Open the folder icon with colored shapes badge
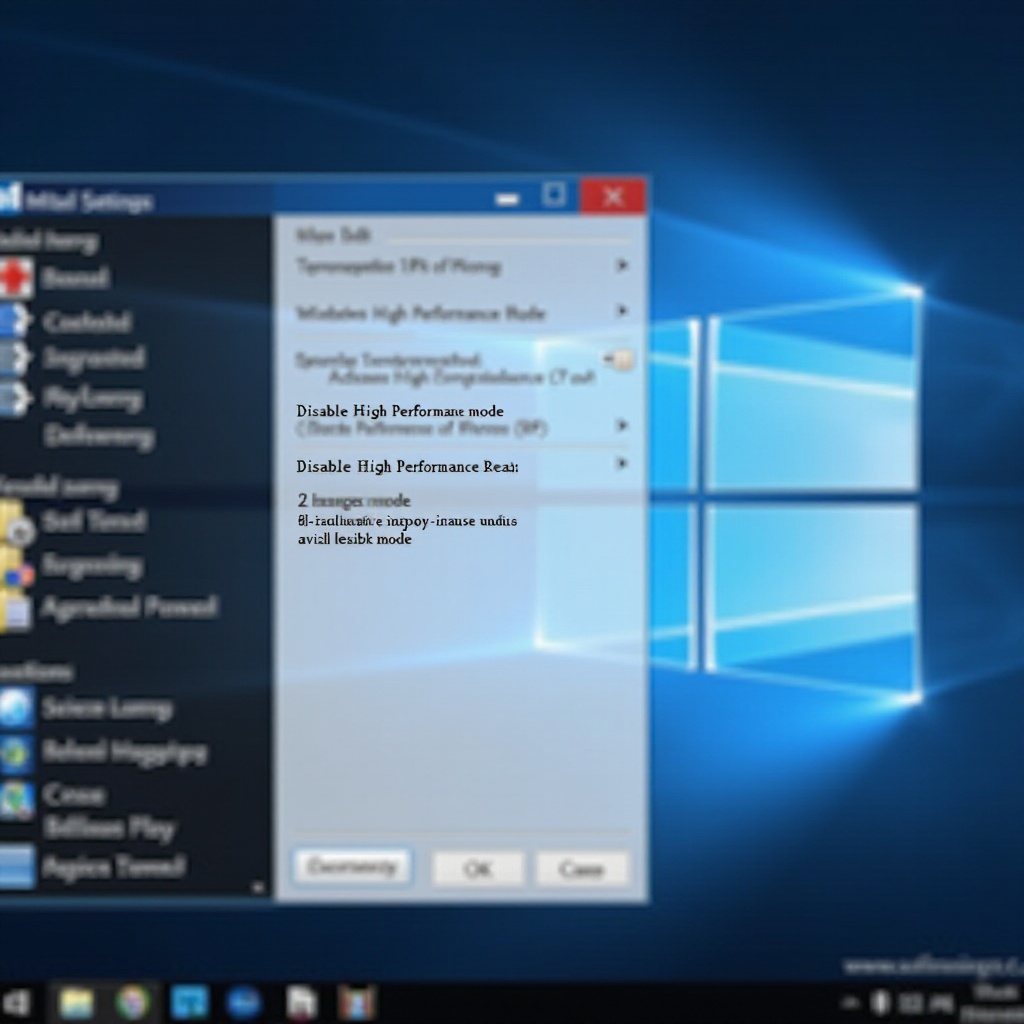This screenshot has width=1024, height=1024. [16, 567]
